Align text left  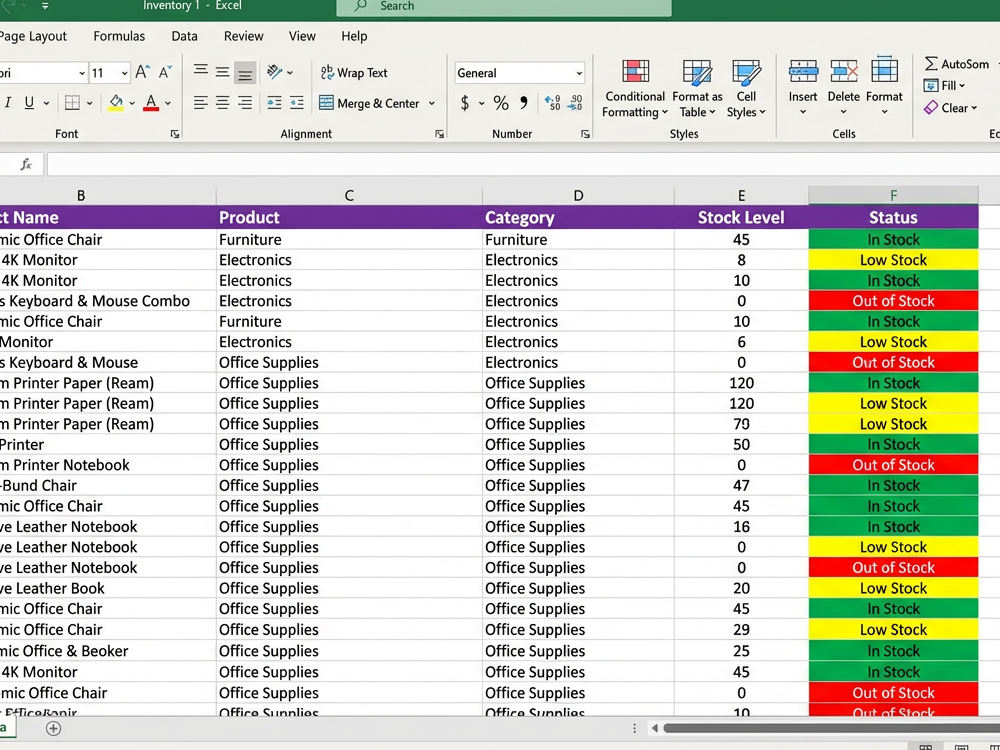click(200, 103)
